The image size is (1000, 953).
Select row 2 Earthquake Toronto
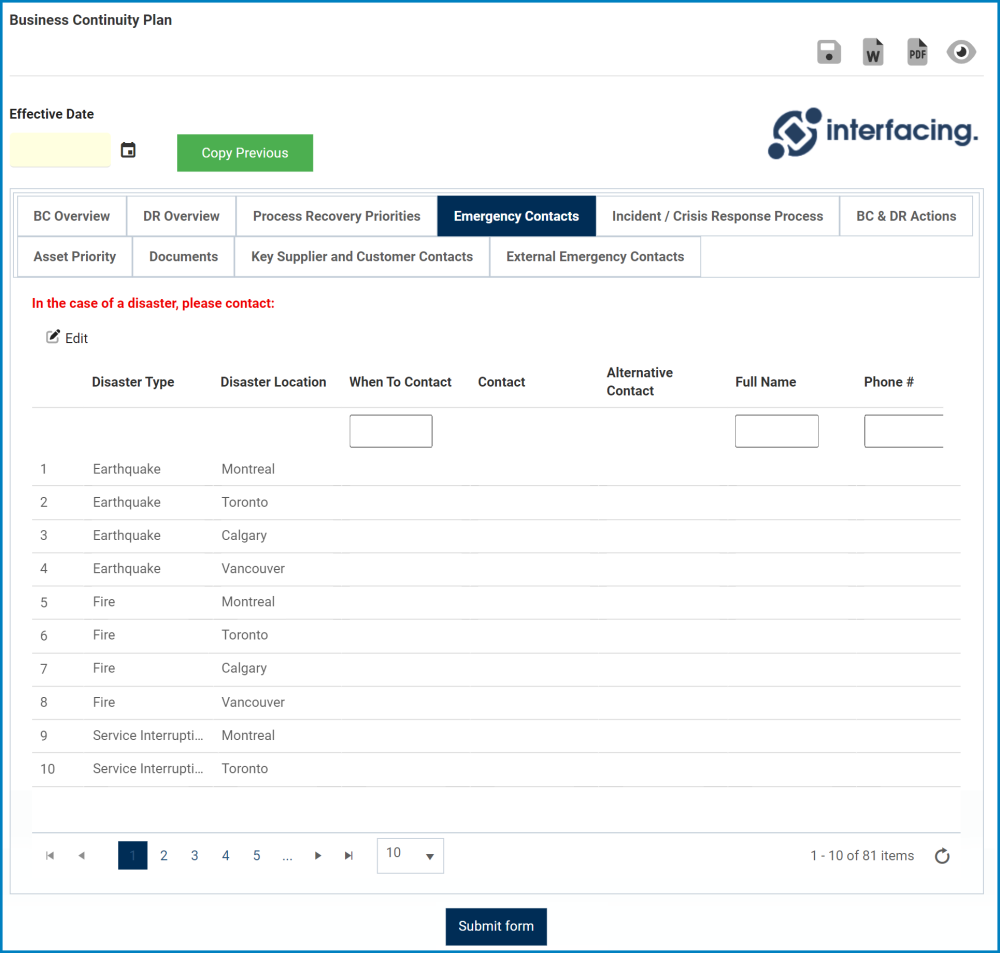coord(496,503)
